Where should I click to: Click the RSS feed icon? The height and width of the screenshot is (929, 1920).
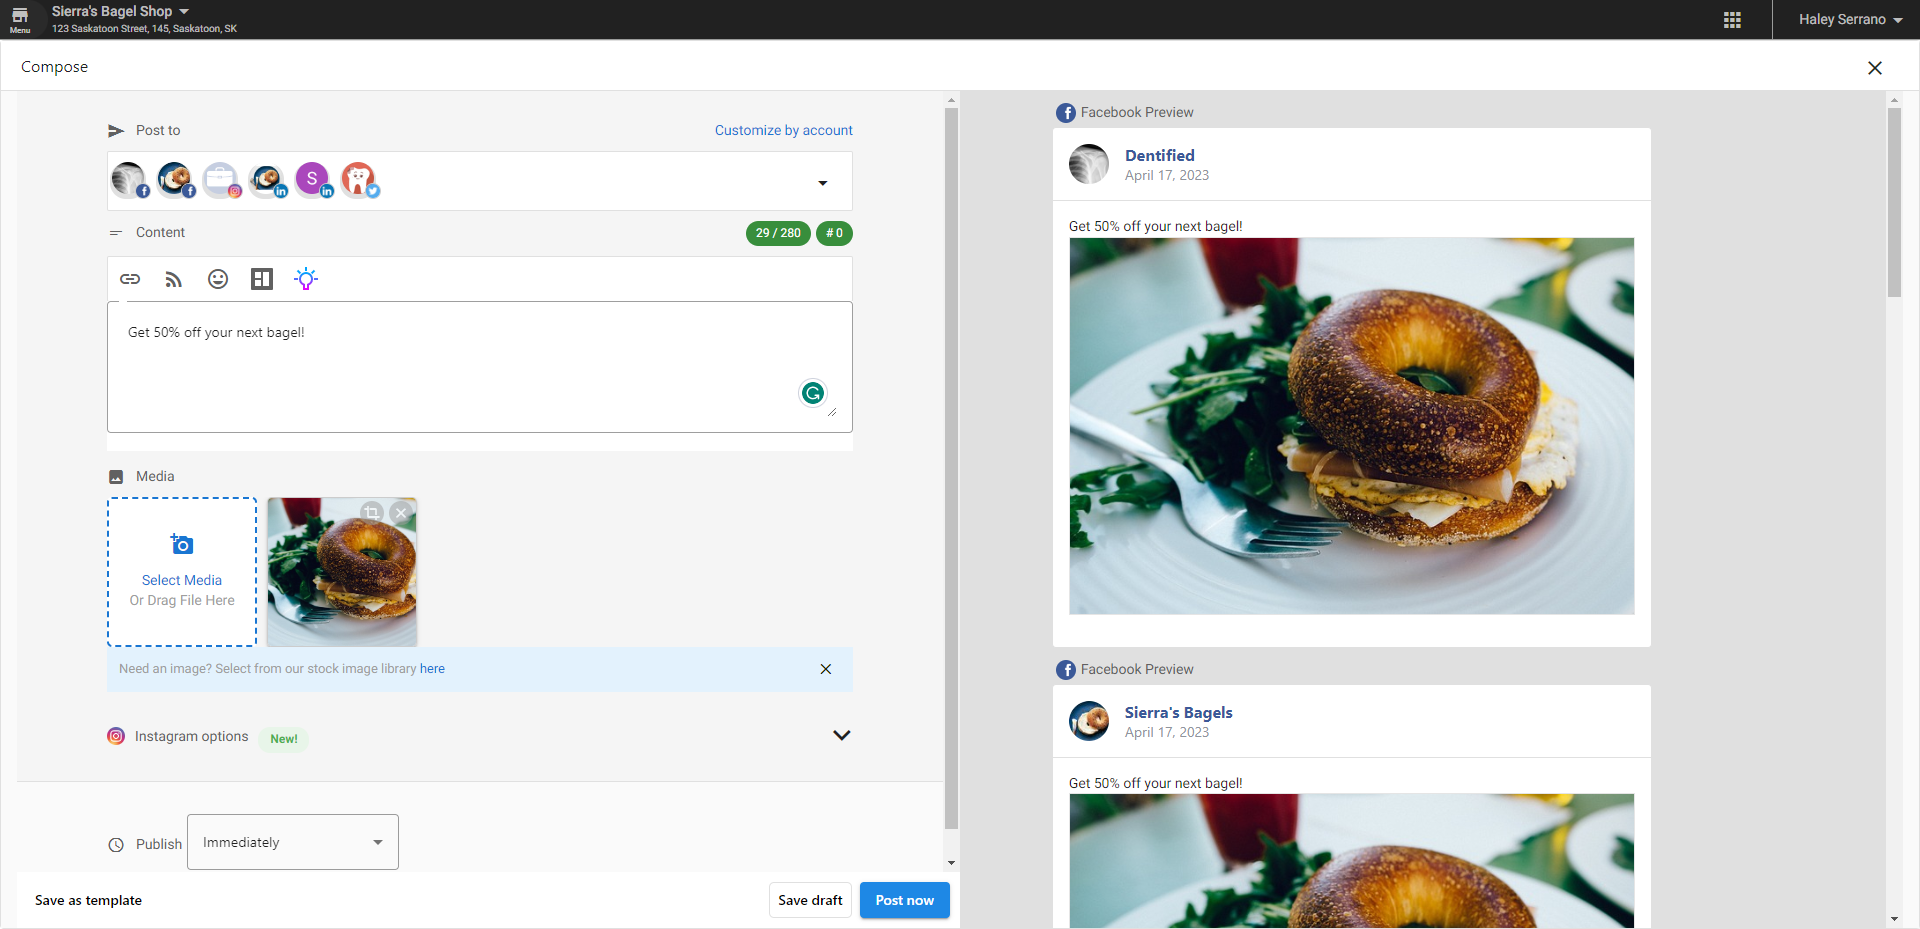174,279
